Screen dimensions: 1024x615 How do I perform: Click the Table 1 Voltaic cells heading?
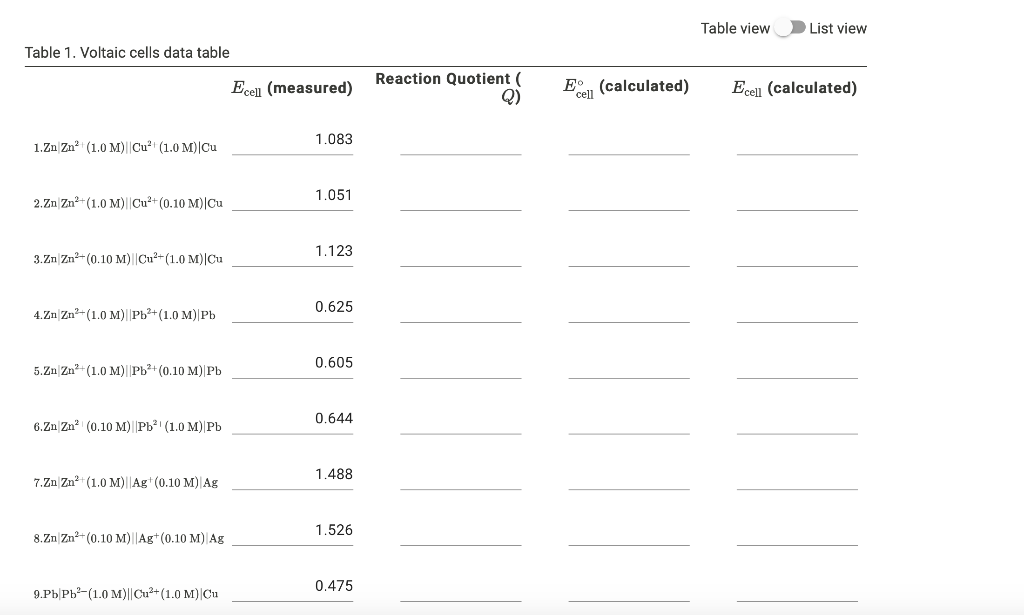[128, 52]
